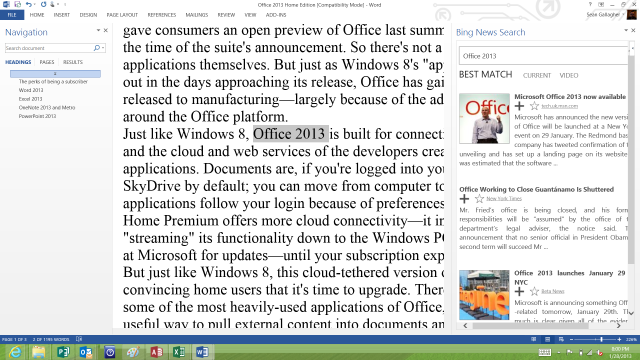This screenshot has height=360, width=640.
Task: Go to the PowerPoint 2013 heading
Action: [x=37, y=116]
